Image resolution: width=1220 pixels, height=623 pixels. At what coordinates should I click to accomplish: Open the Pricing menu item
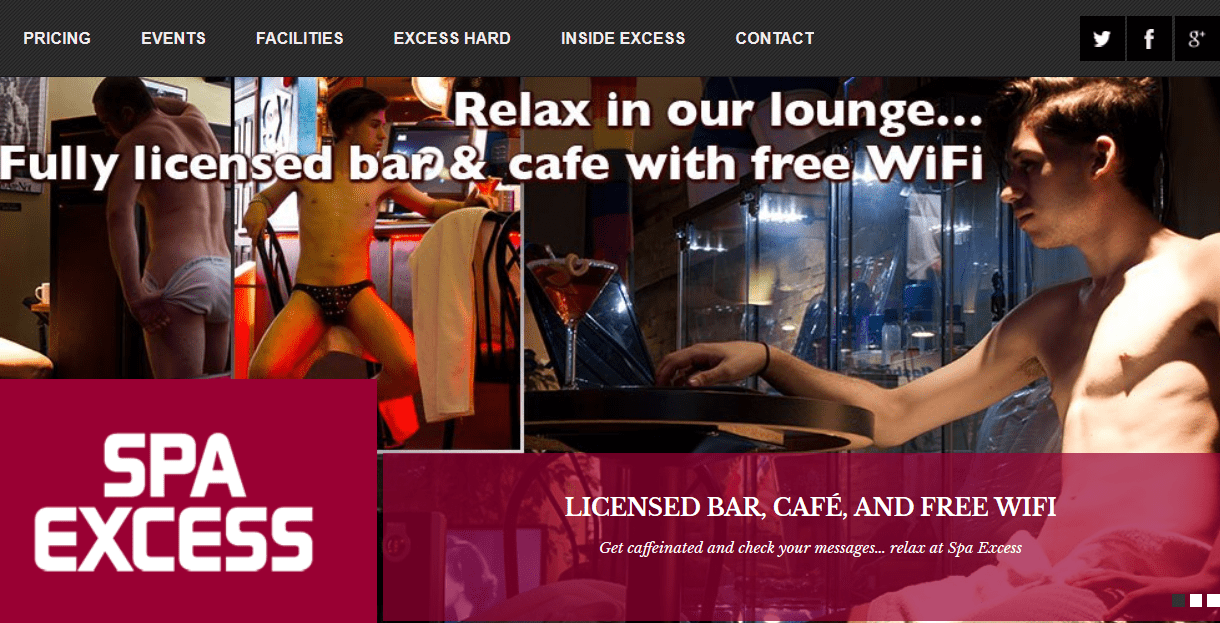pos(57,38)
